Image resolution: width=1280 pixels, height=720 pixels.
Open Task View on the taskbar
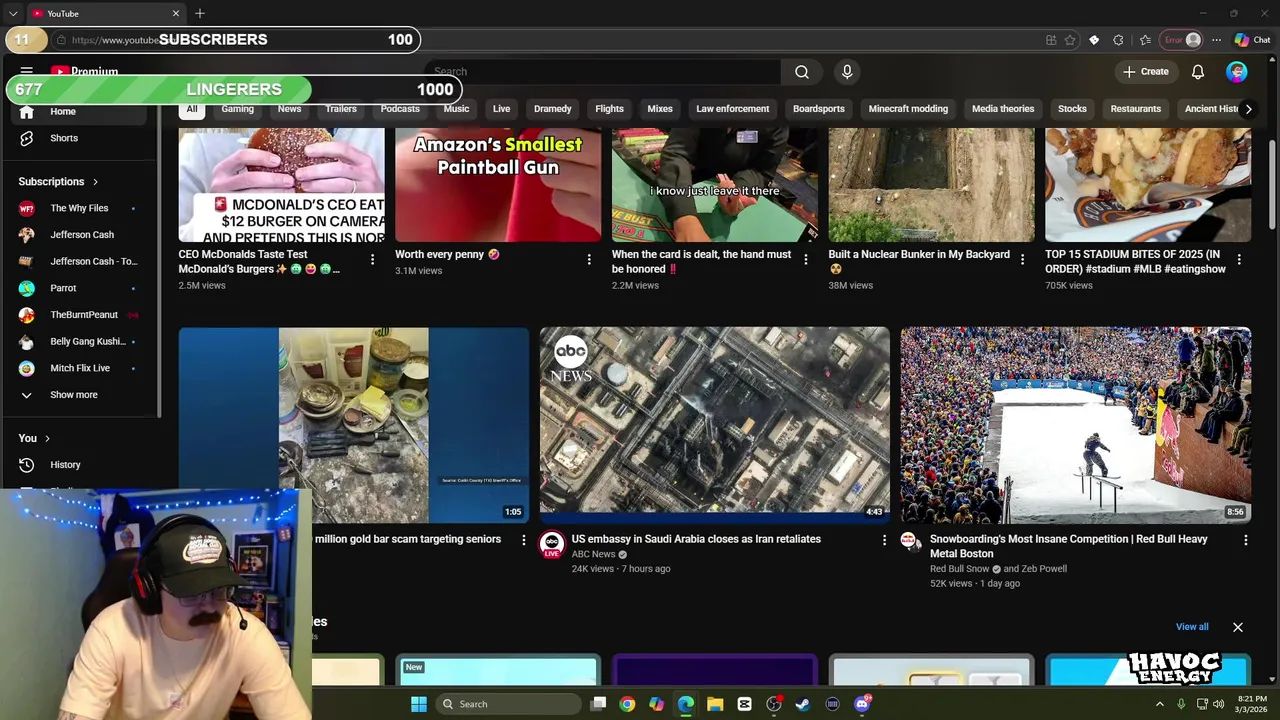598,704
